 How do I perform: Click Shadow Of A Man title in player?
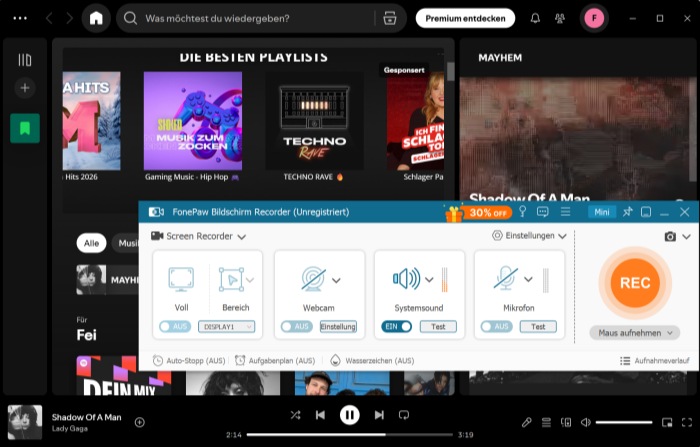tap(86, 417)
